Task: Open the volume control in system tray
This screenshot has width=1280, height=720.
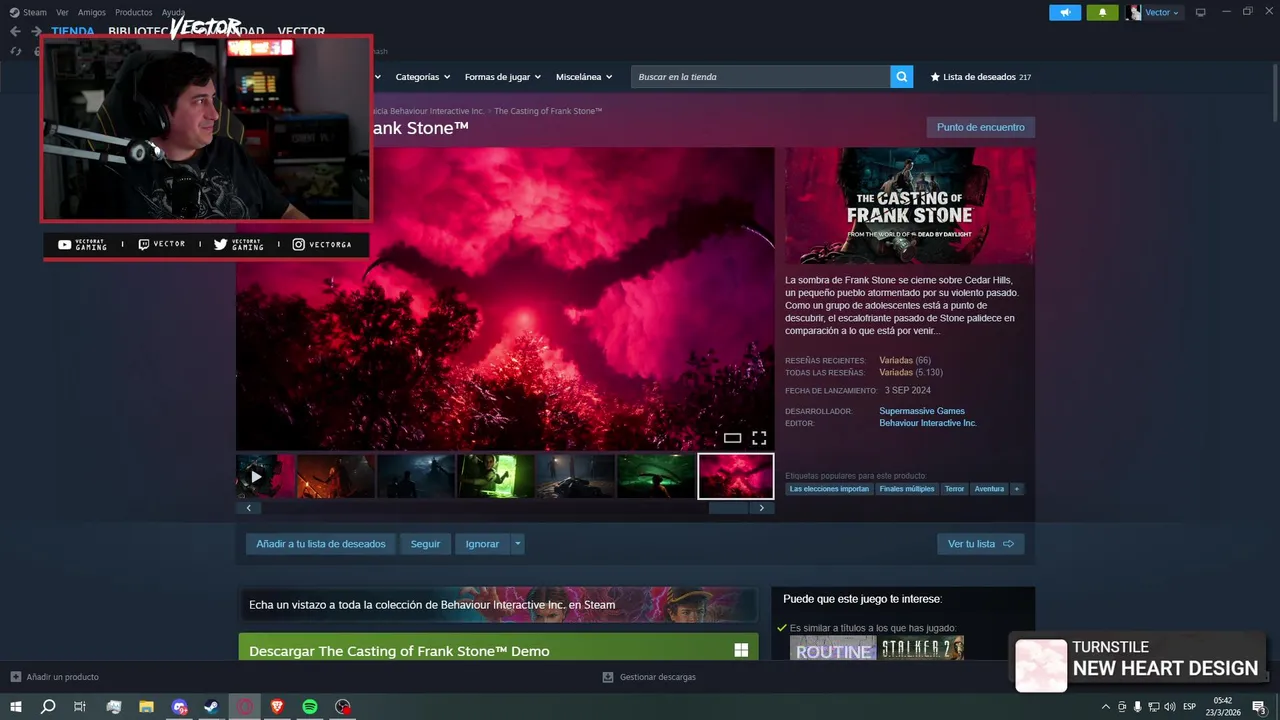Action: coord(1170,707)
